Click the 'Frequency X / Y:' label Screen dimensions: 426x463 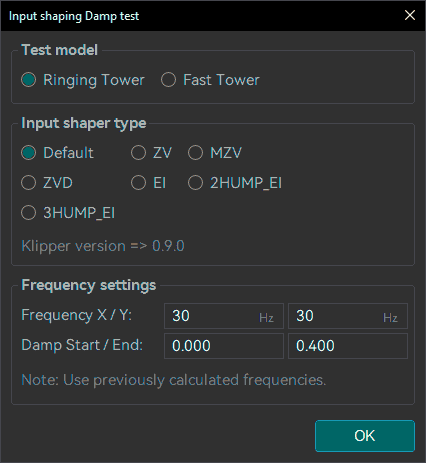[77, 315]
